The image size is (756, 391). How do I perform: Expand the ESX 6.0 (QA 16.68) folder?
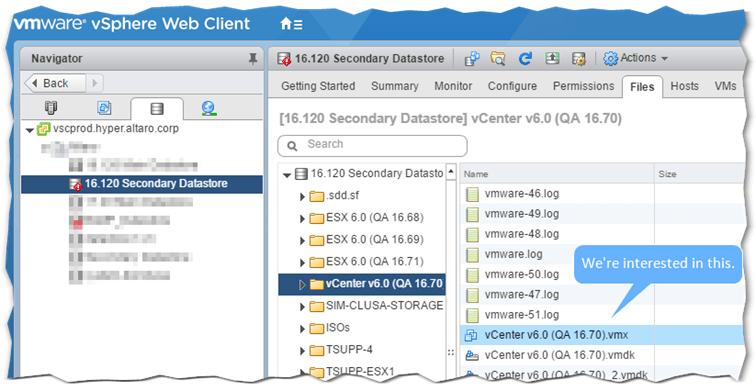[x=302, y=218]
